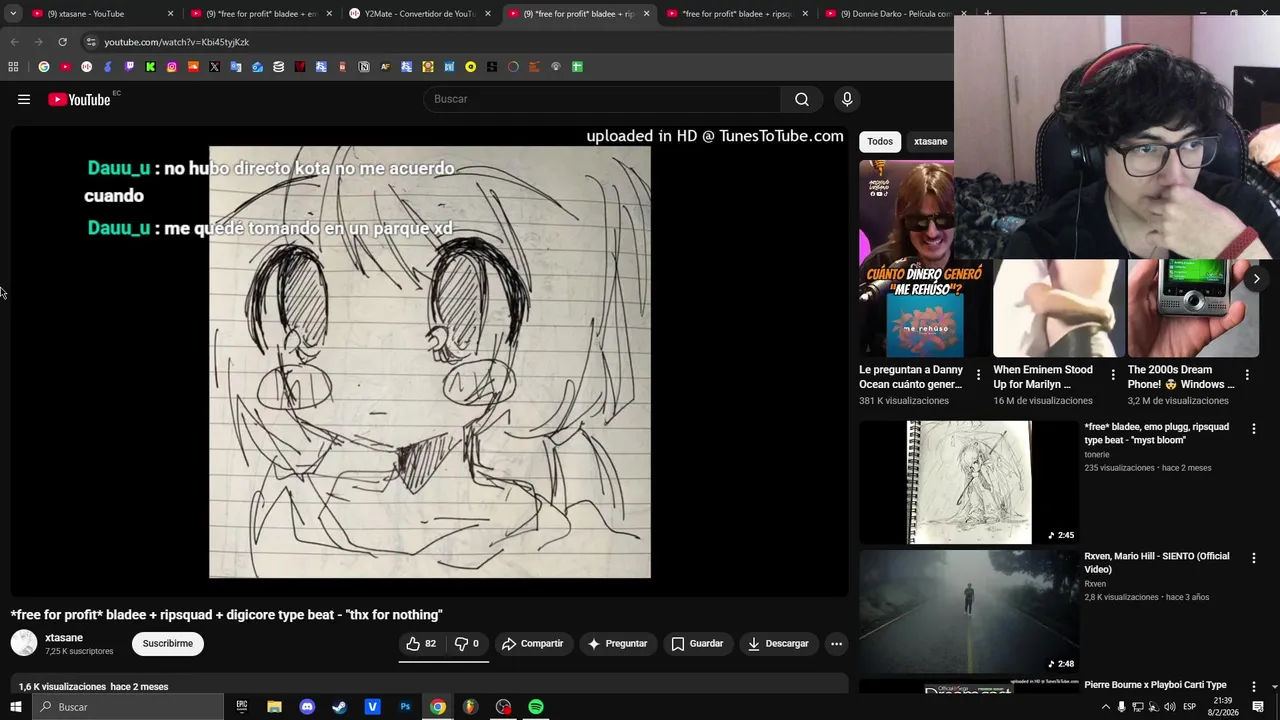Viewport: 1280px width, 720px height.
Task: Open the 2000s Dream Phone thumbnail
Action: [1193, 308]
